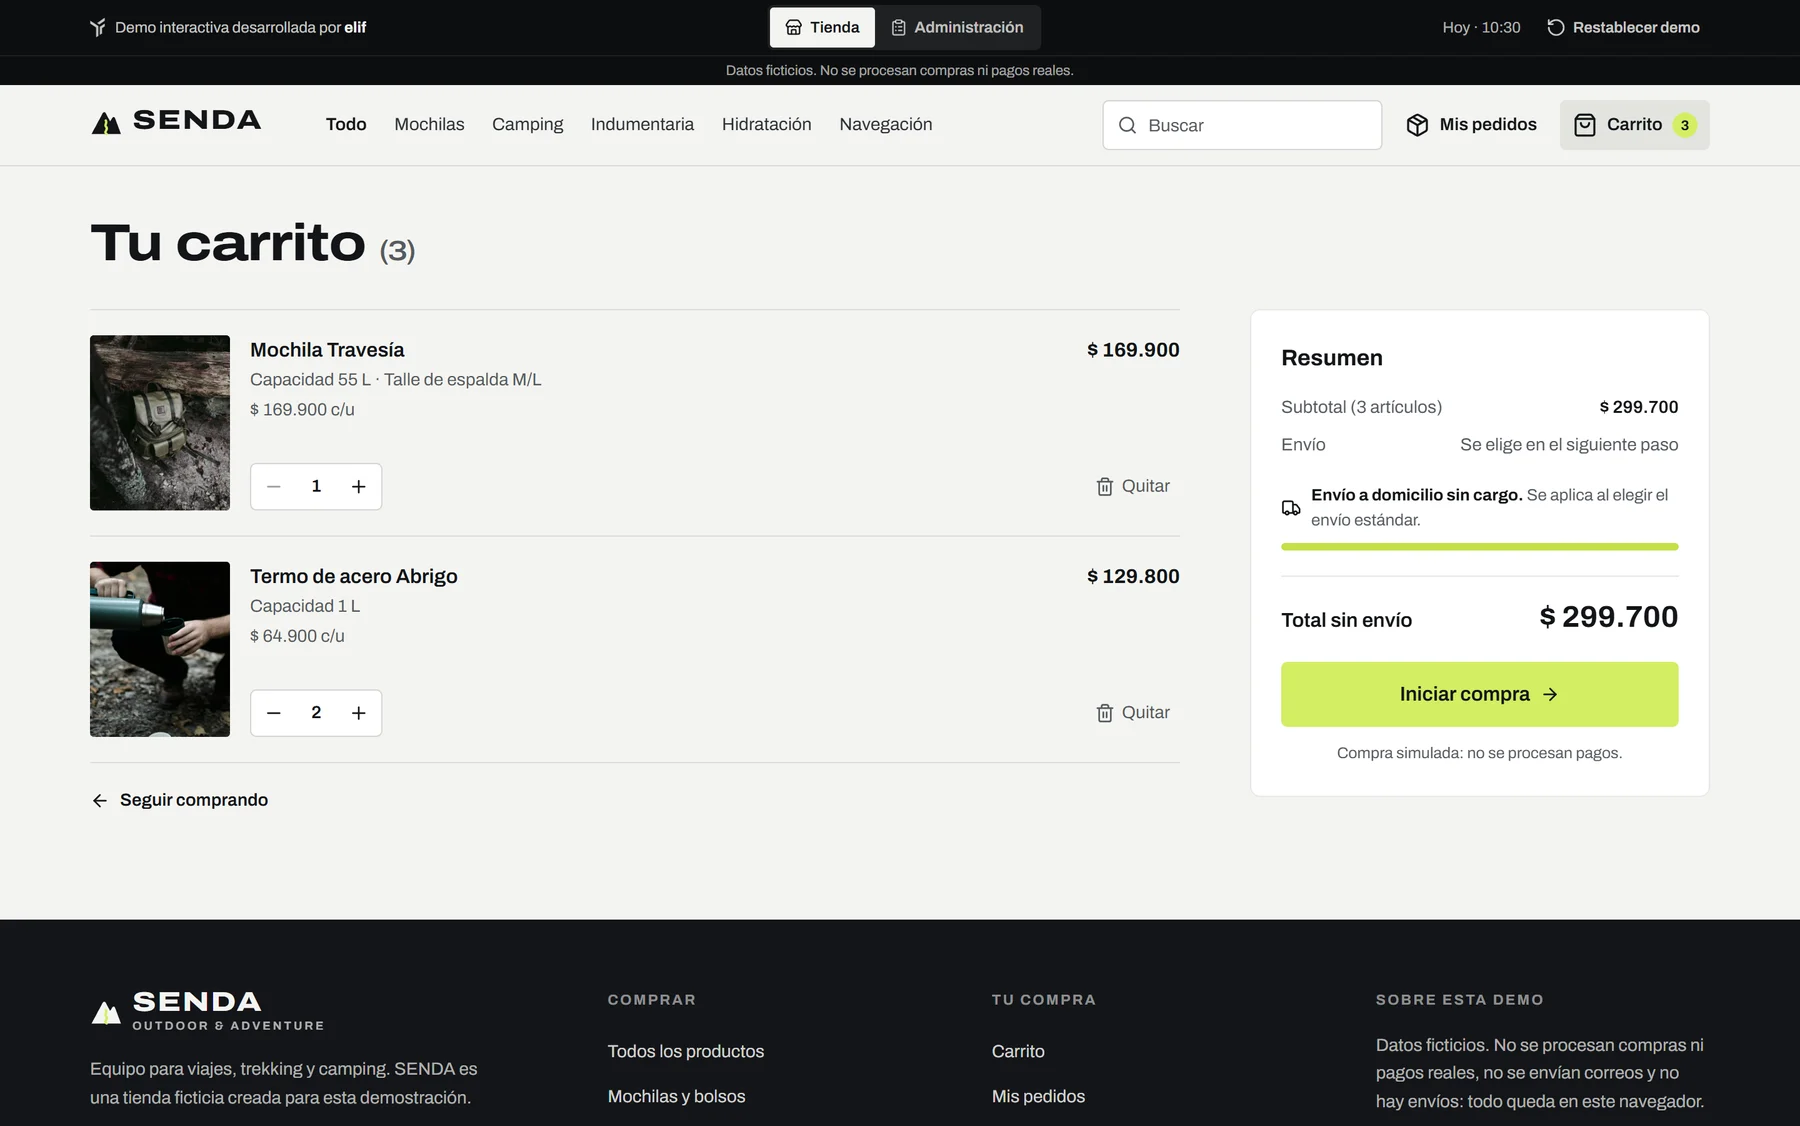The height and width of the screenshot is (1126, 1800).
Task: Click the Mochila Travesía product title
Action: point(327,350)
